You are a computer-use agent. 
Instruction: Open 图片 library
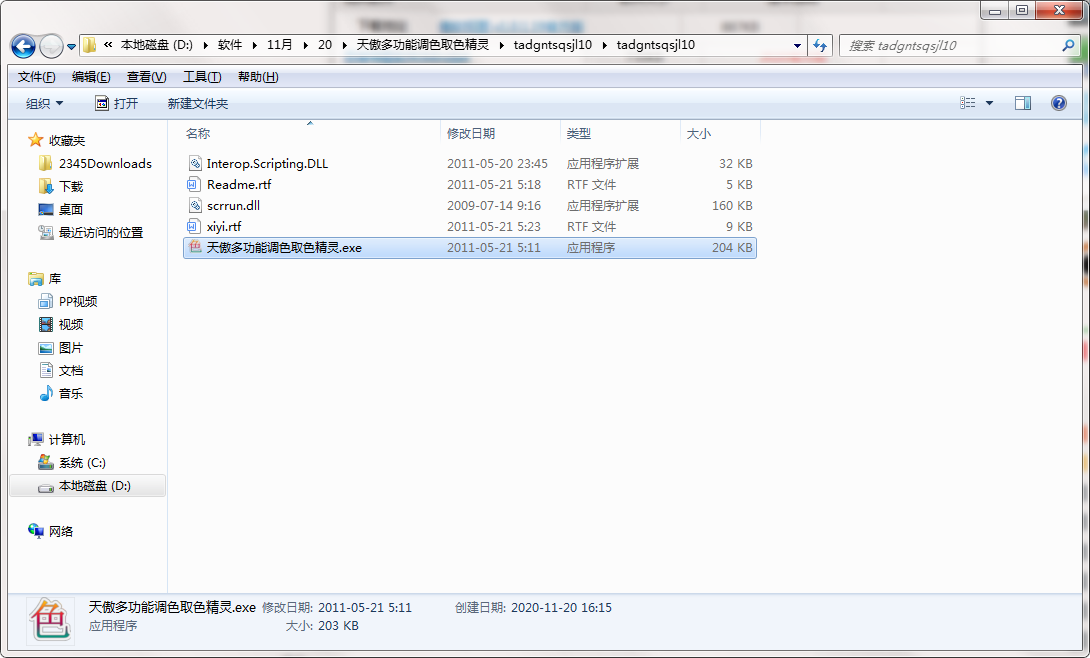tap(71, 347)
